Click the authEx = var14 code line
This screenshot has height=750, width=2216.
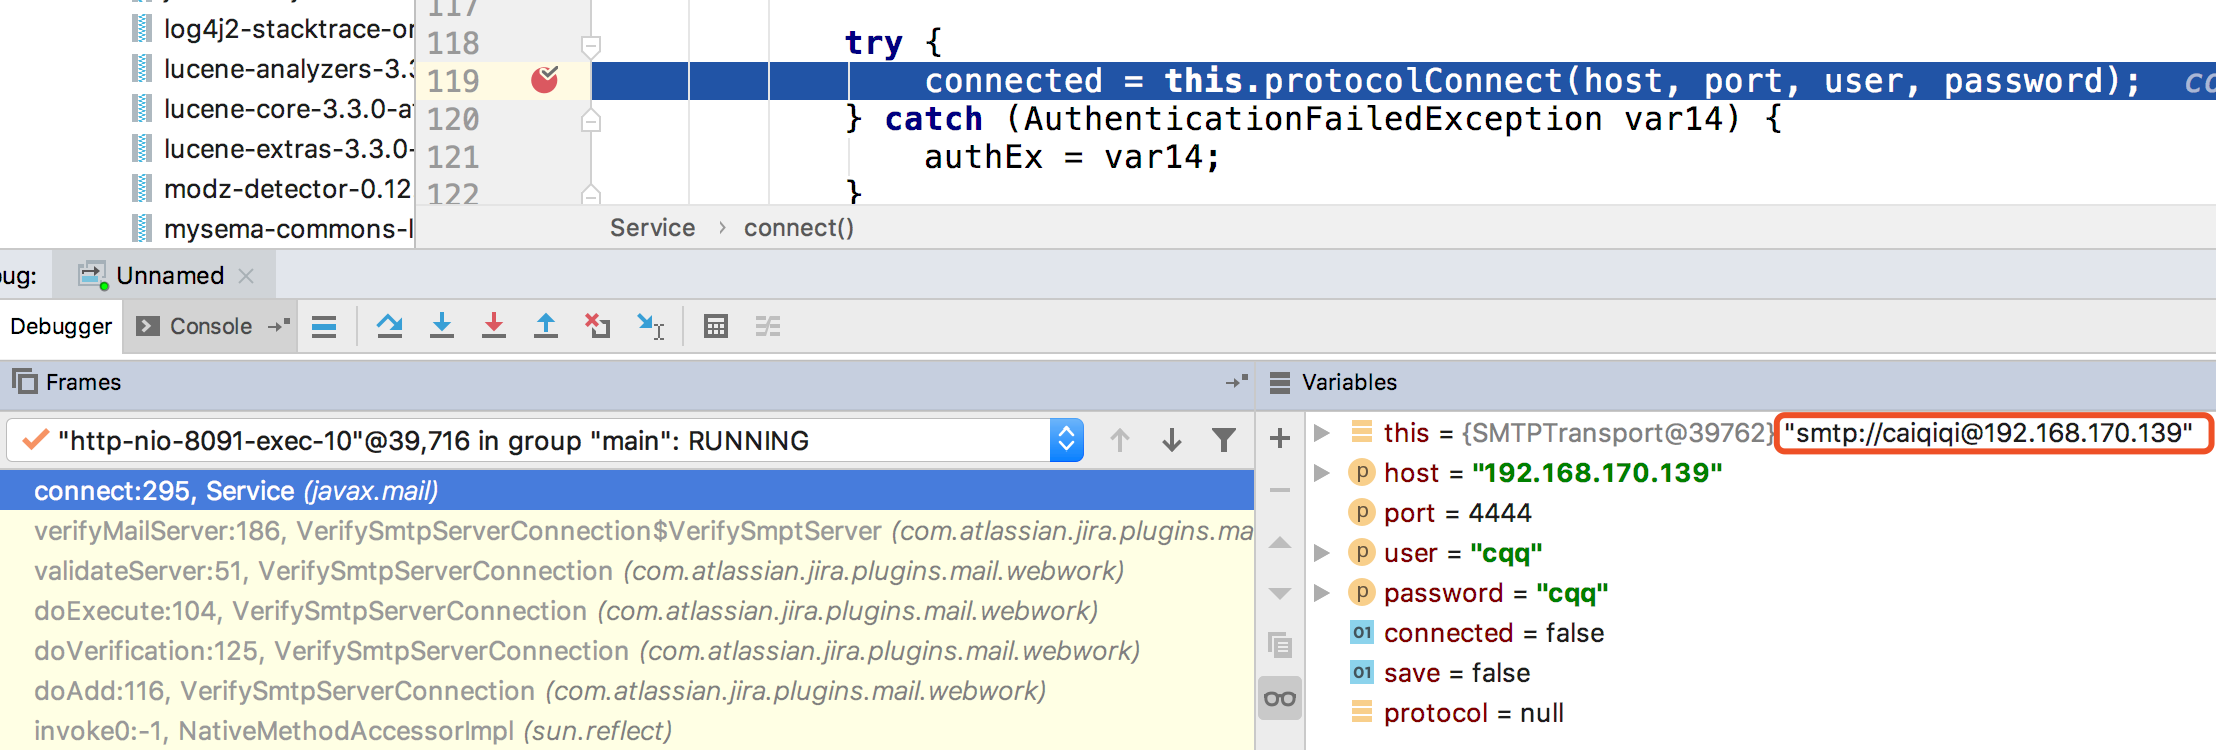(x=1072, y=157)
